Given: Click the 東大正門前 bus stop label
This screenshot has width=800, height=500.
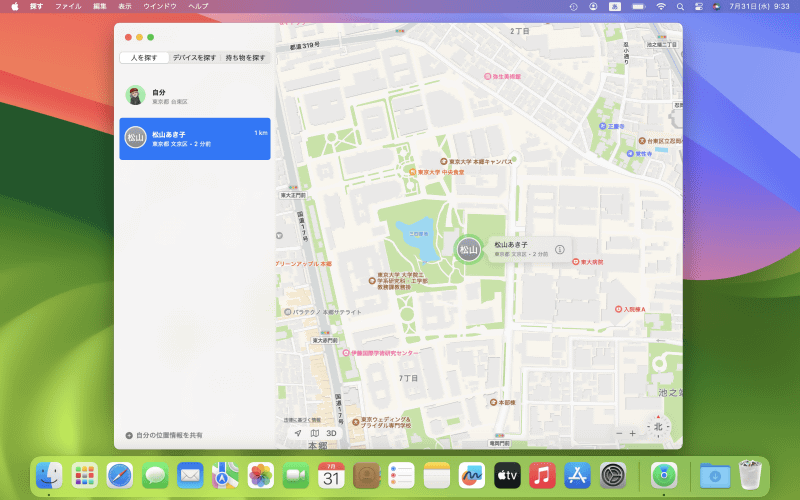Looking at the screenshot, I should point(293,195).
